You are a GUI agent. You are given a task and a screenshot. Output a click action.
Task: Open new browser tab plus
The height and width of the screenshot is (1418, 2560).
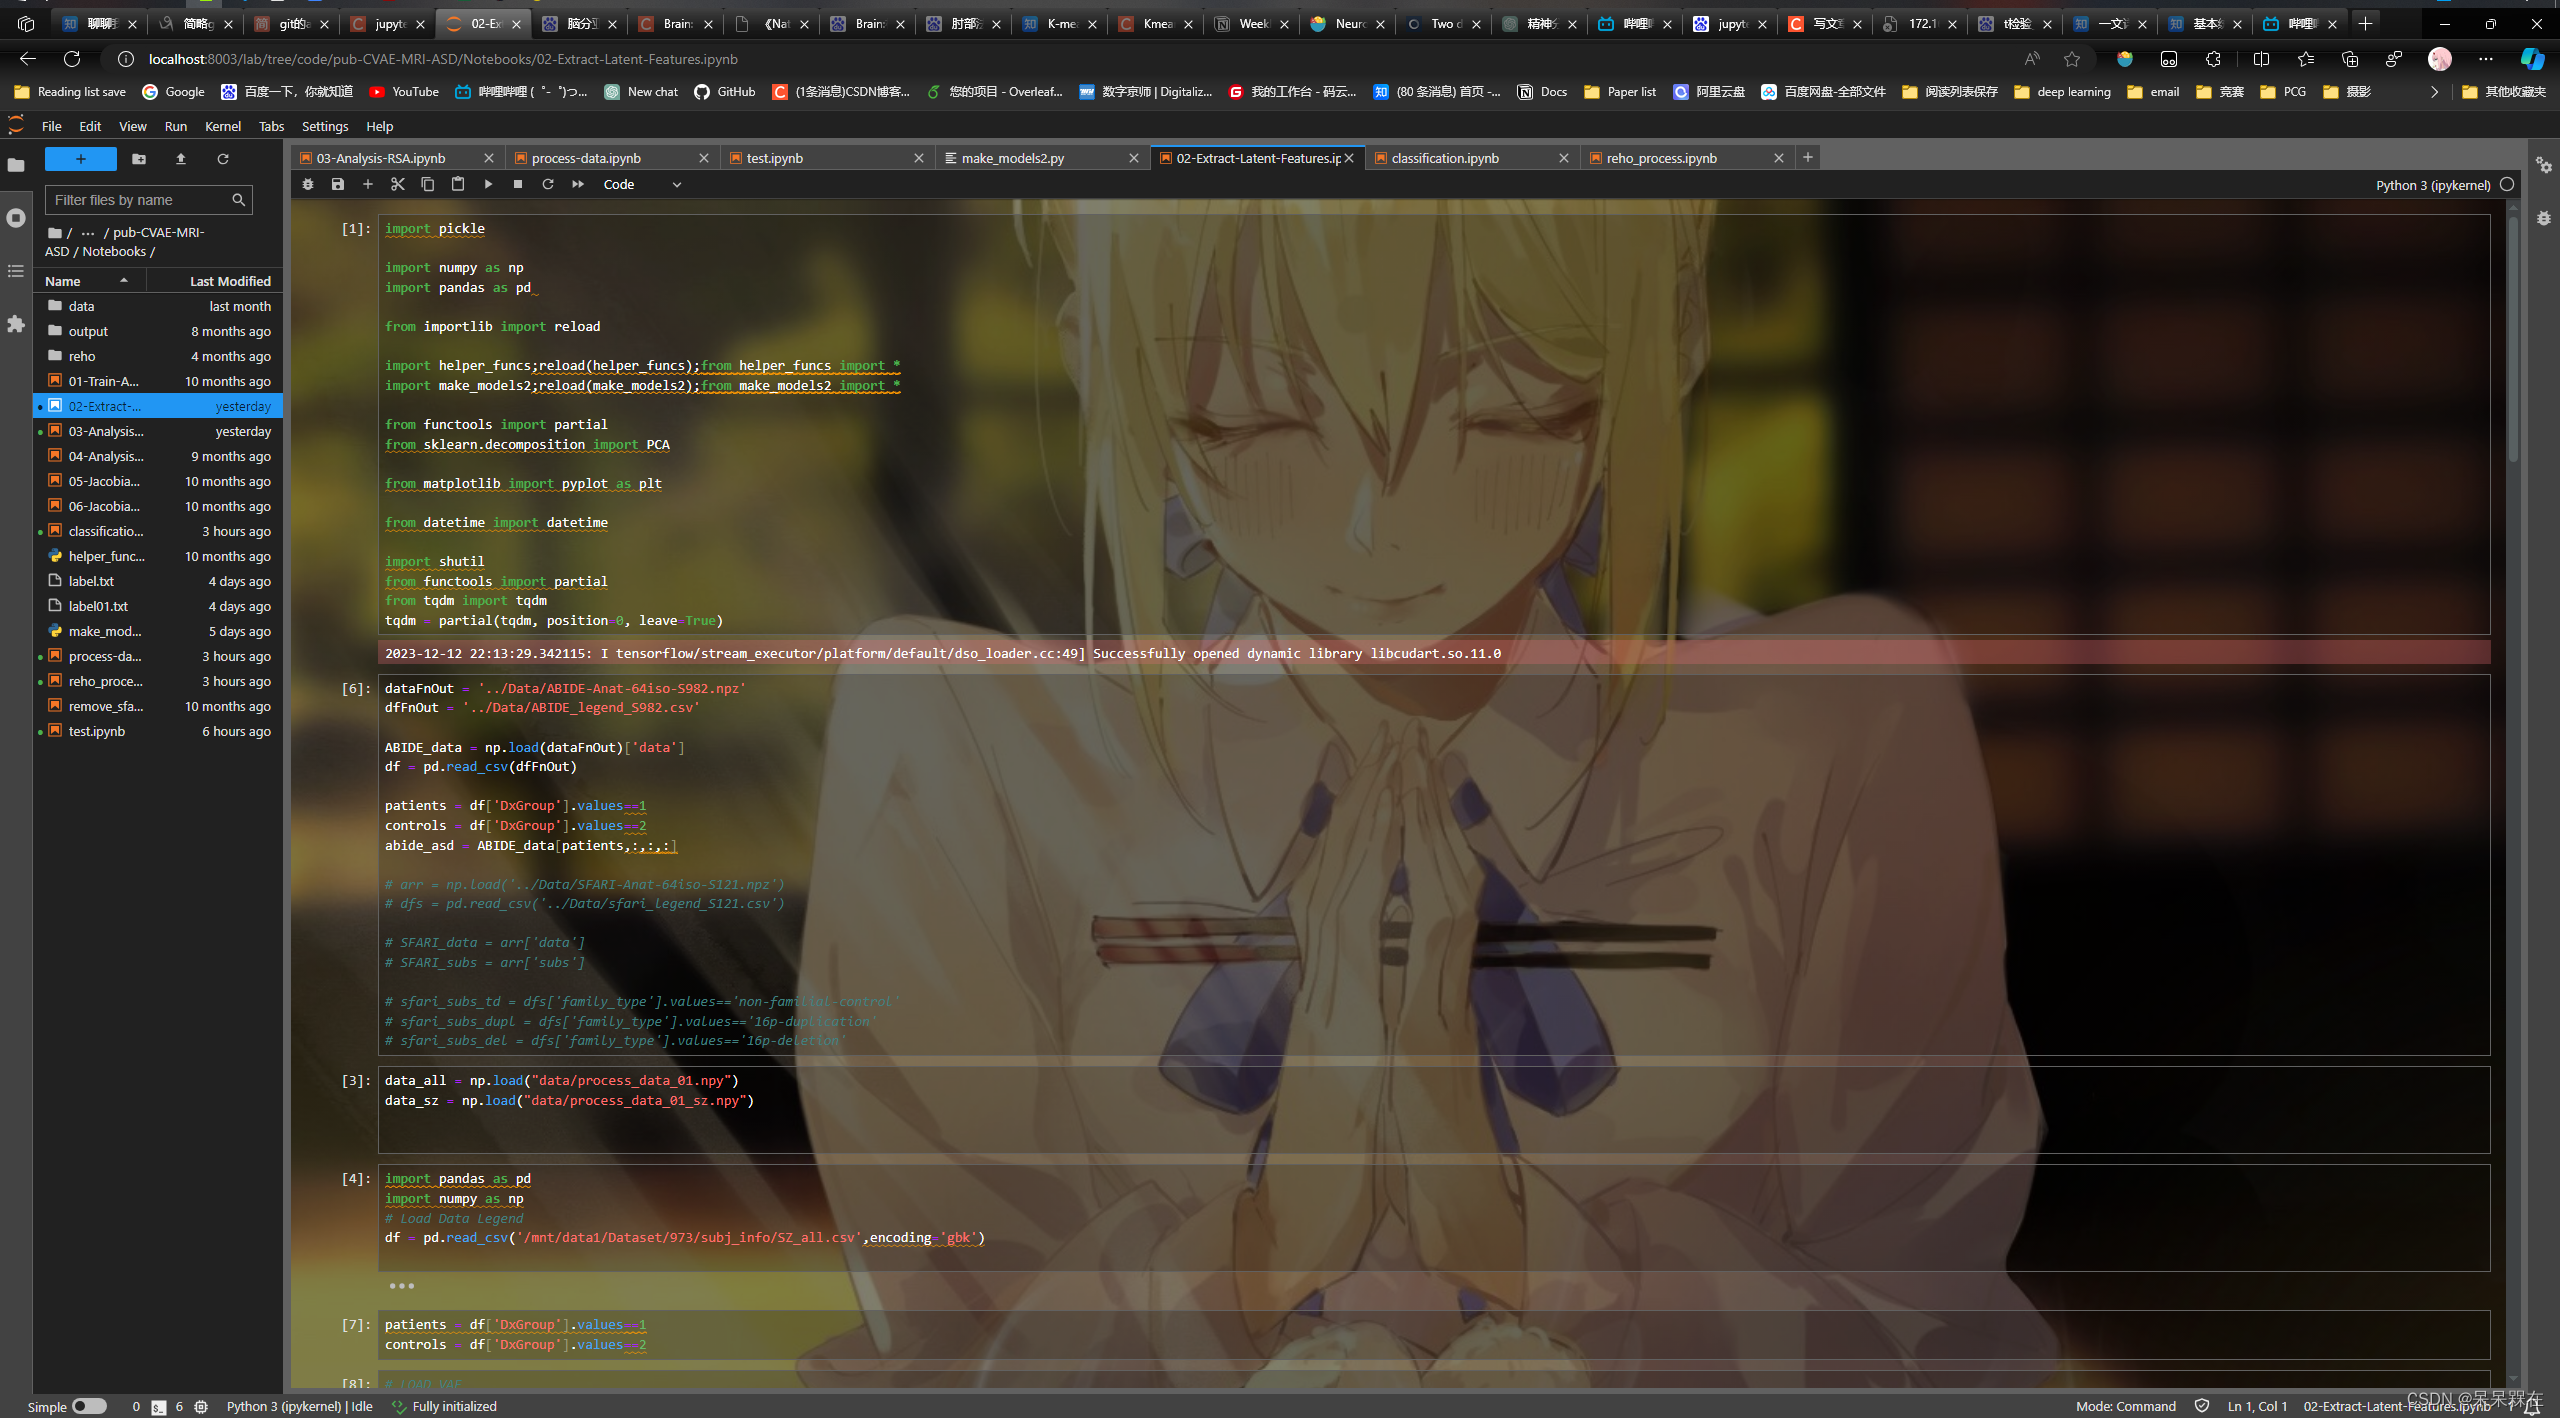[x=2365, y=23]
